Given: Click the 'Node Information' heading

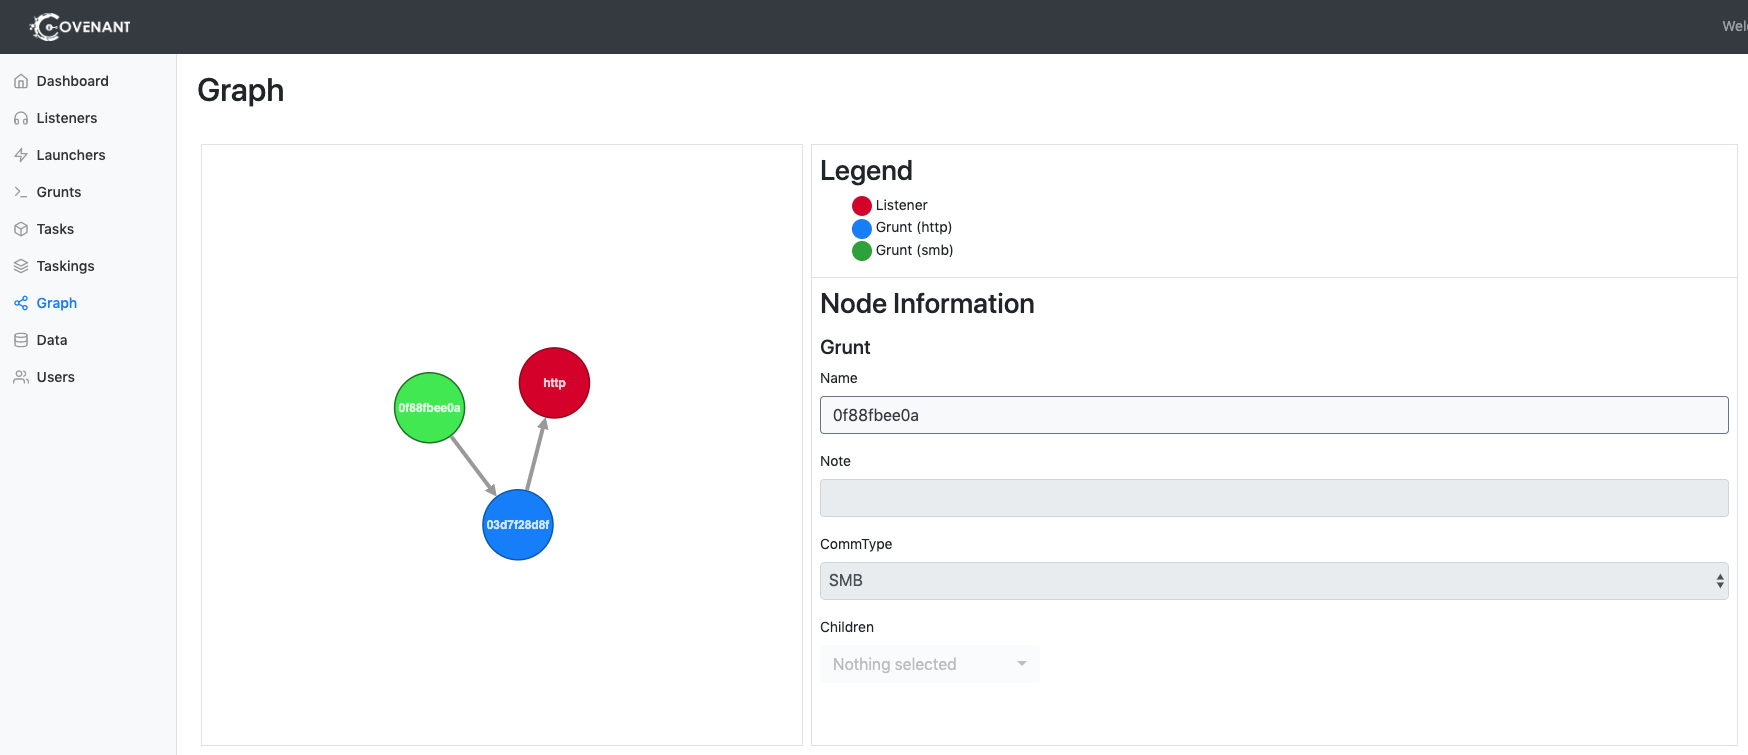Looking at the screenshot, I should (x=927, y=304).
